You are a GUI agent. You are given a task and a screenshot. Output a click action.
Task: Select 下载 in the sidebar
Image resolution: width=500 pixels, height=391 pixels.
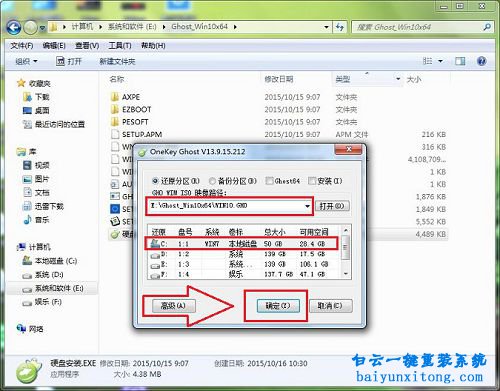pyautogui.click(x=42, y=97)
